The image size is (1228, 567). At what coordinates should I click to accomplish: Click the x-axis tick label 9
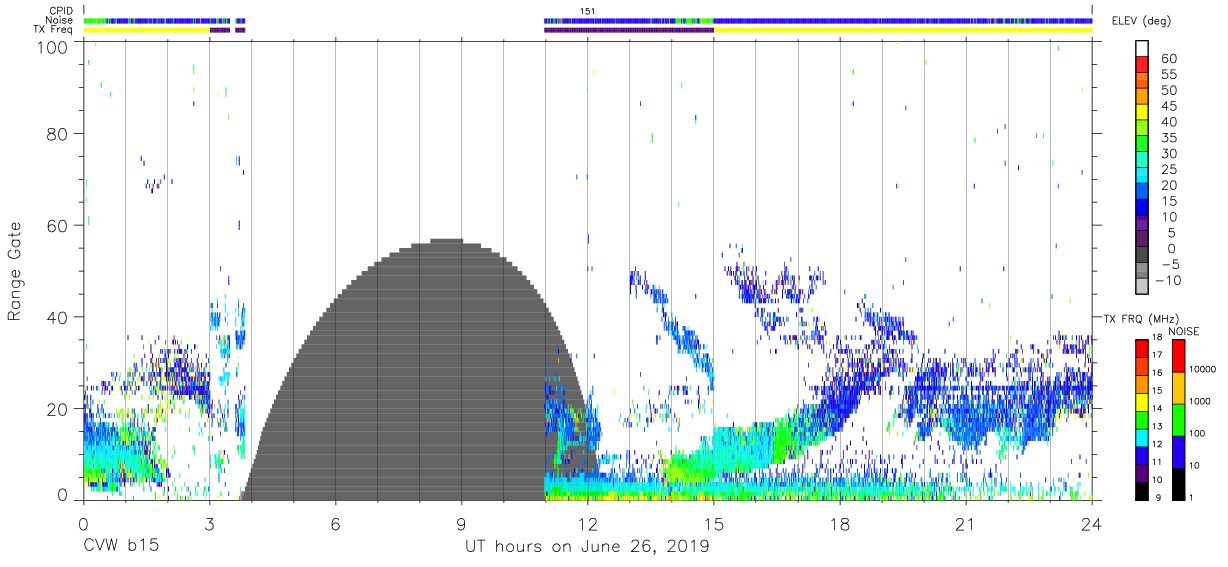pyautogui.click(x=461, y=524)
